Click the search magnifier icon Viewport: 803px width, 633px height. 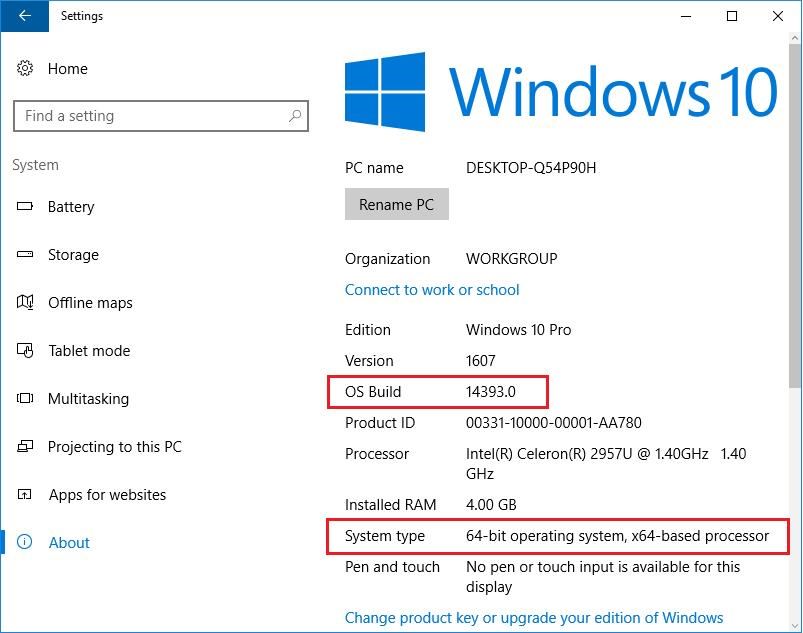coord(294,116)
